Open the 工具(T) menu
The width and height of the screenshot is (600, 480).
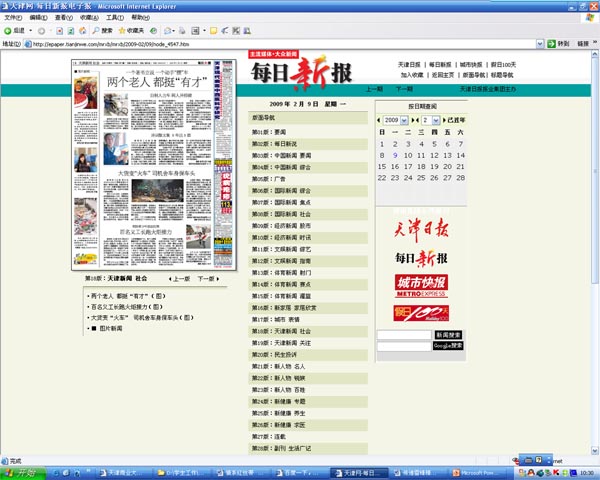click(x=115, y=17)
